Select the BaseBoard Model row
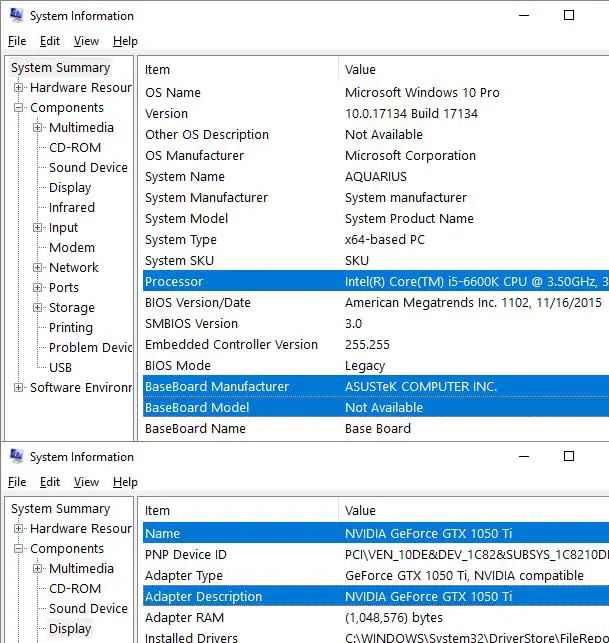This screenshot has width=609, height=643. click(376, 408)
